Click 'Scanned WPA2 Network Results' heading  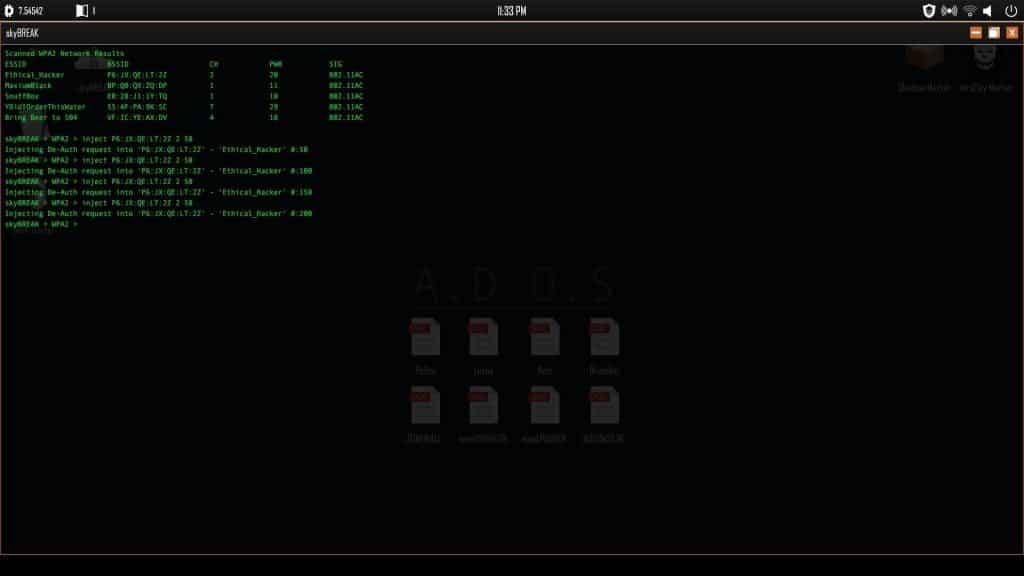click(64, 54)
